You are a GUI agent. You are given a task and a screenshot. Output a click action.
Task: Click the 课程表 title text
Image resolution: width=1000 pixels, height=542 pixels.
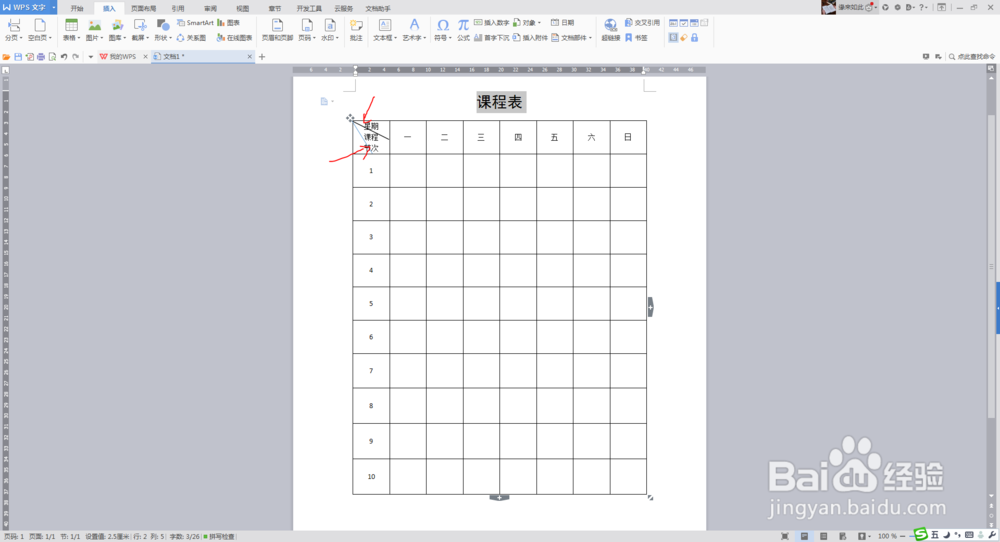(500, 102)
